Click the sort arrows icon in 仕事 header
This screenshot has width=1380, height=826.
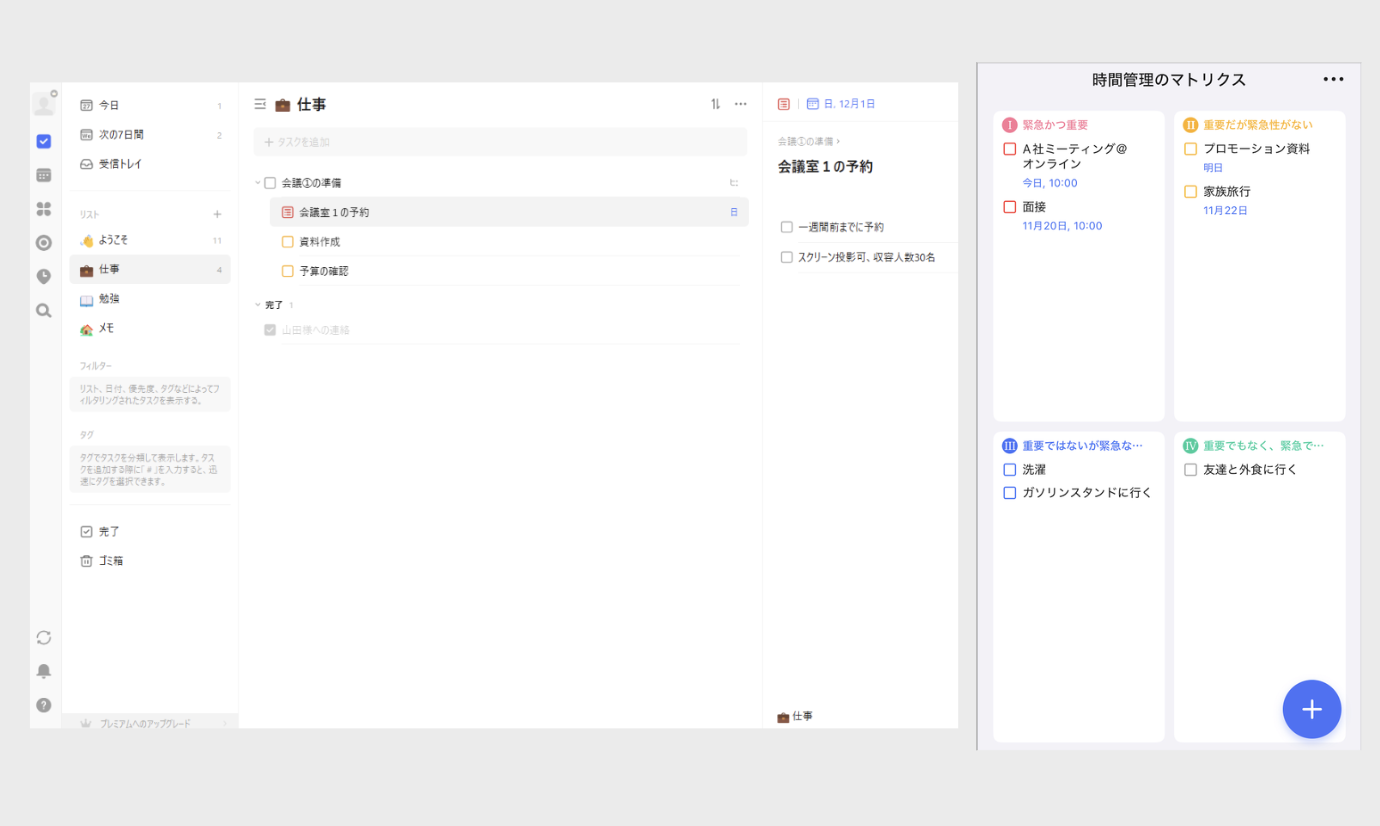click(715, 104)
